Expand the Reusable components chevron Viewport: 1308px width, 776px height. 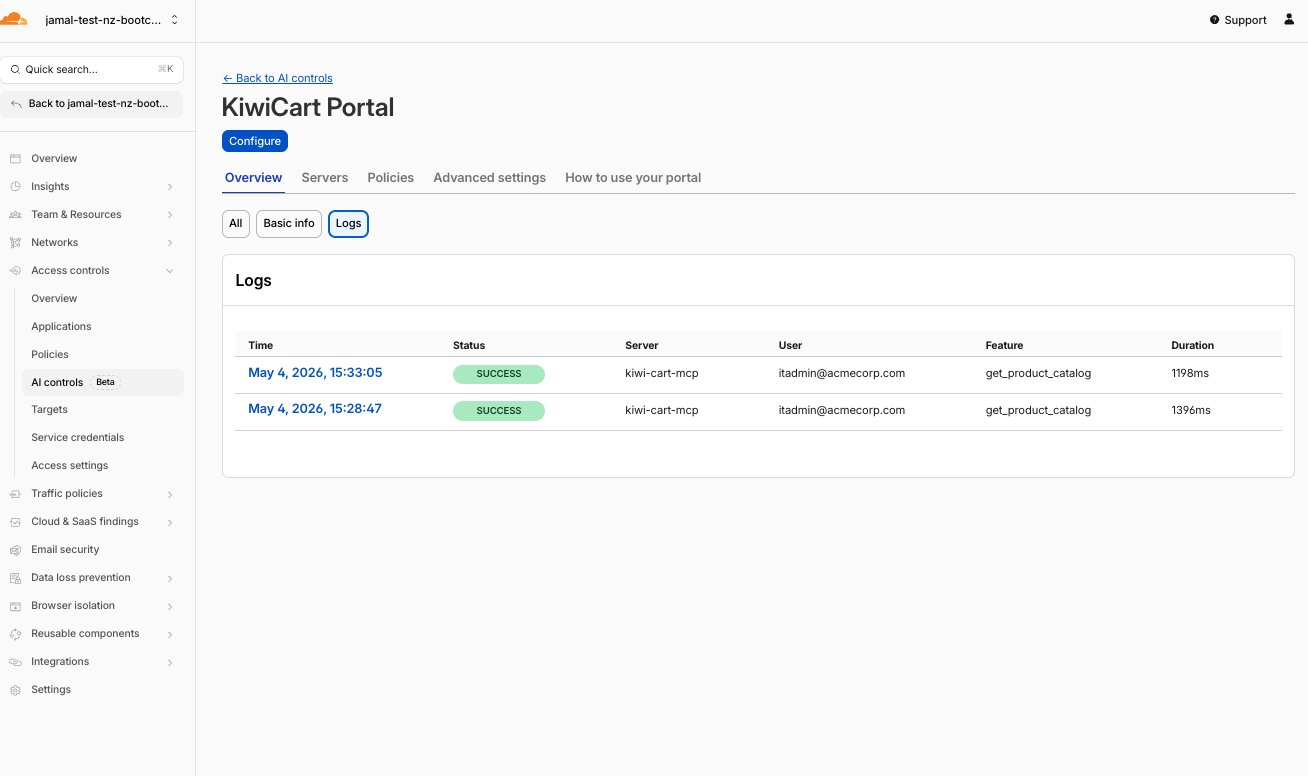point(170,634)
